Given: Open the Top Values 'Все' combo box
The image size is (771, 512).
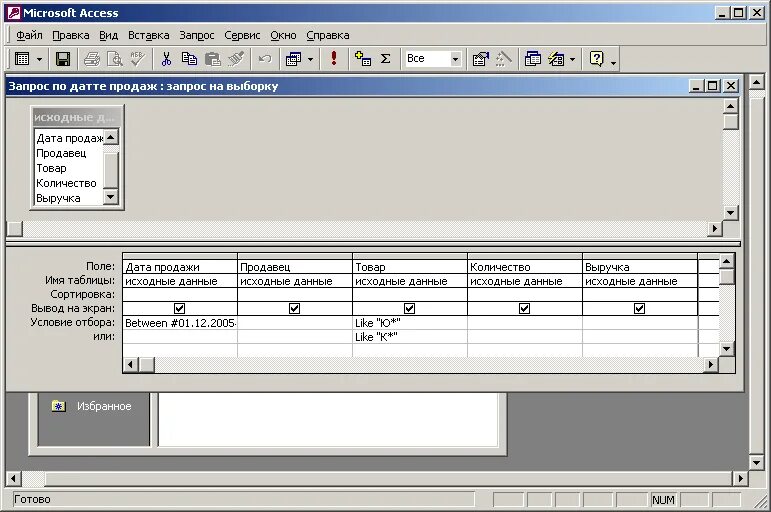Looking at the screenshot, I should [x=433, y=59].
